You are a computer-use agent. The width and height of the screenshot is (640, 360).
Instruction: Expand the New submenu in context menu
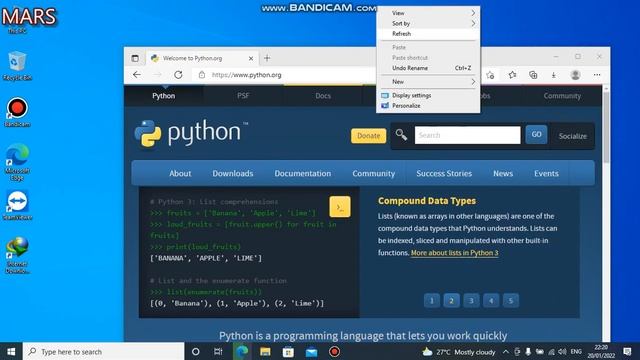click(428, 82)
